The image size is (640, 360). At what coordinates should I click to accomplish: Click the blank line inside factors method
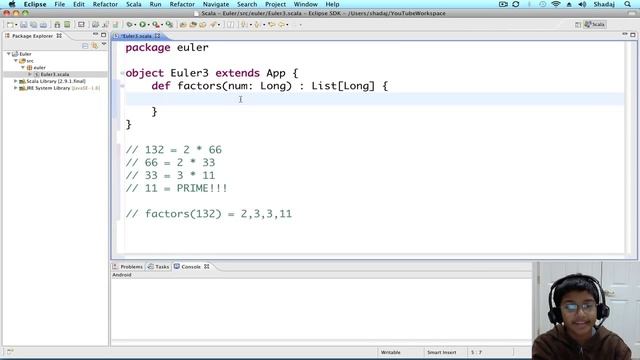coord(375,99)
